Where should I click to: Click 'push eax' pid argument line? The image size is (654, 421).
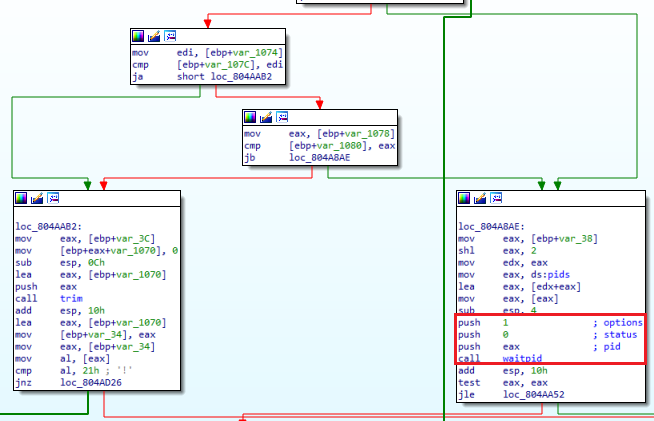[x=539, y=347]
